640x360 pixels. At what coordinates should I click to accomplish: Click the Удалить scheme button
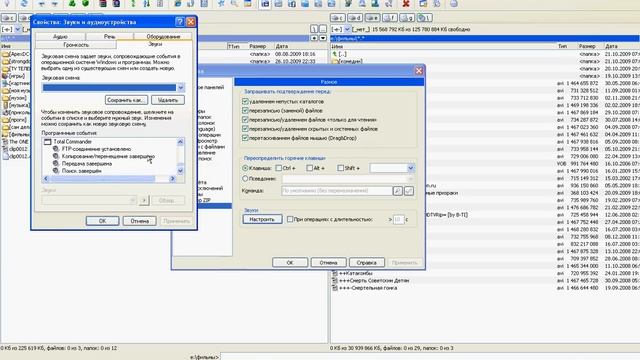(168, 100)
